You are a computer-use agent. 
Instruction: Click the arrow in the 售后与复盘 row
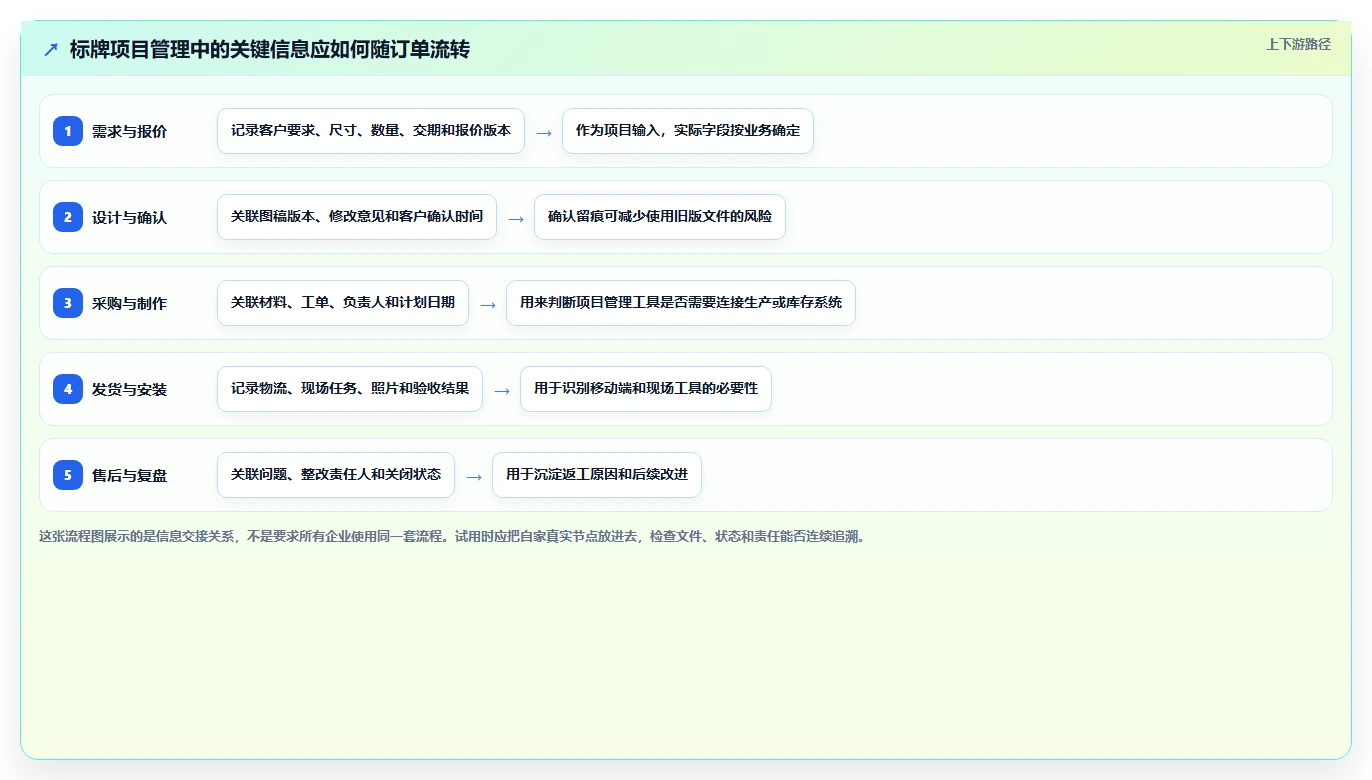474,476
